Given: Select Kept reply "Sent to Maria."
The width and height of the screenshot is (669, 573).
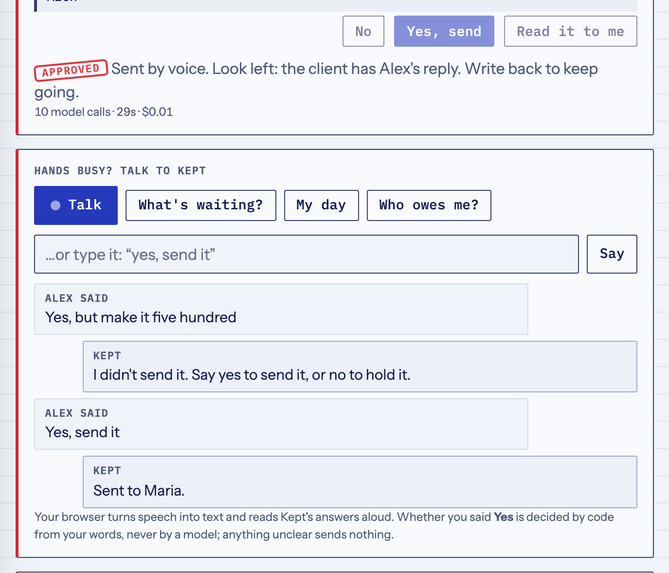Looking at the screenshot, I should tap(360, 482).
